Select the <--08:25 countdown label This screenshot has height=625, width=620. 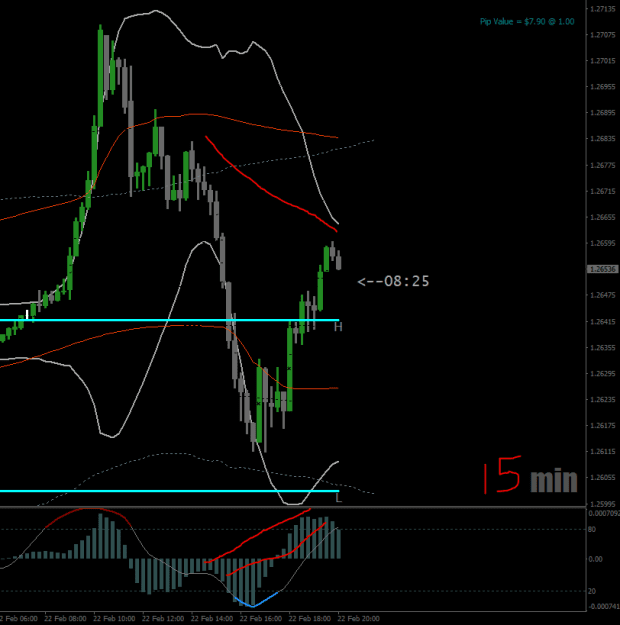[394, 281]
